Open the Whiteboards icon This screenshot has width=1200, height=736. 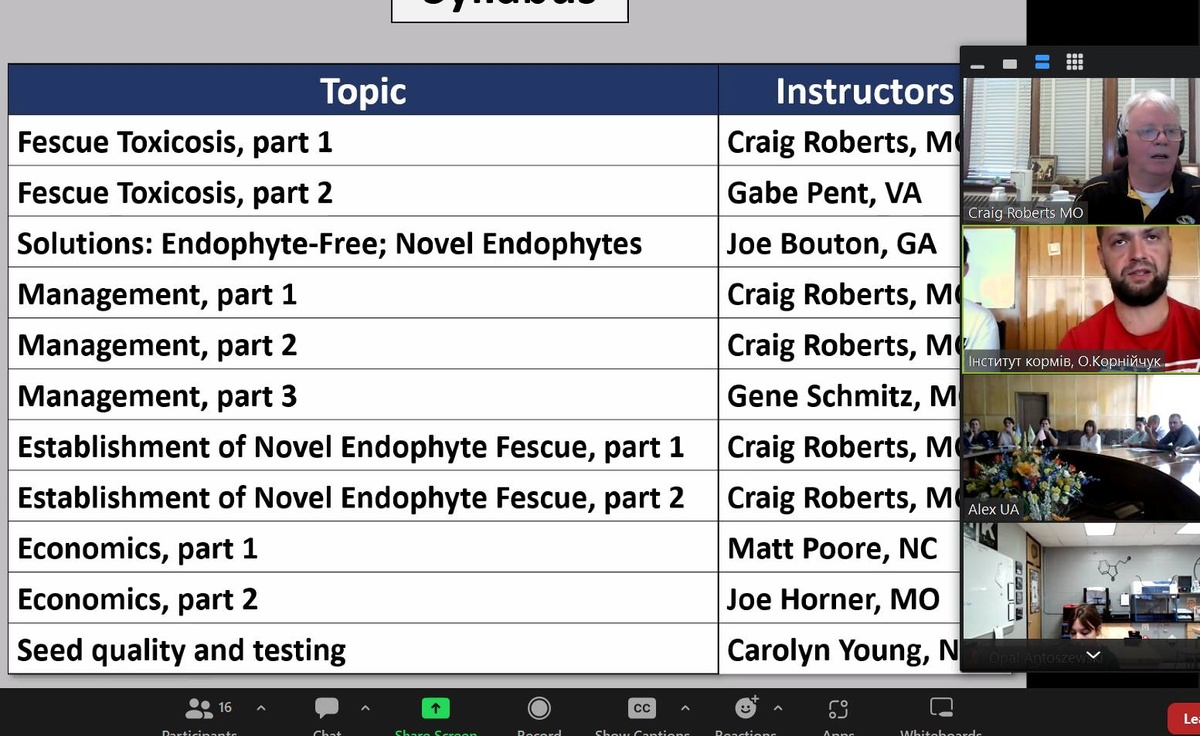pyautogui.click(x=941, y=708)
